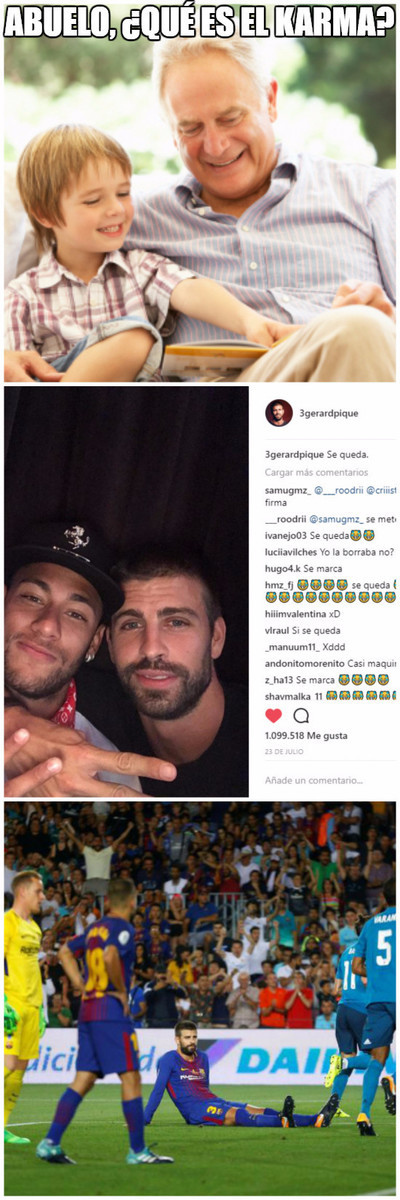Open the 1.099.518 Me gusta likes count

point(308,736)
